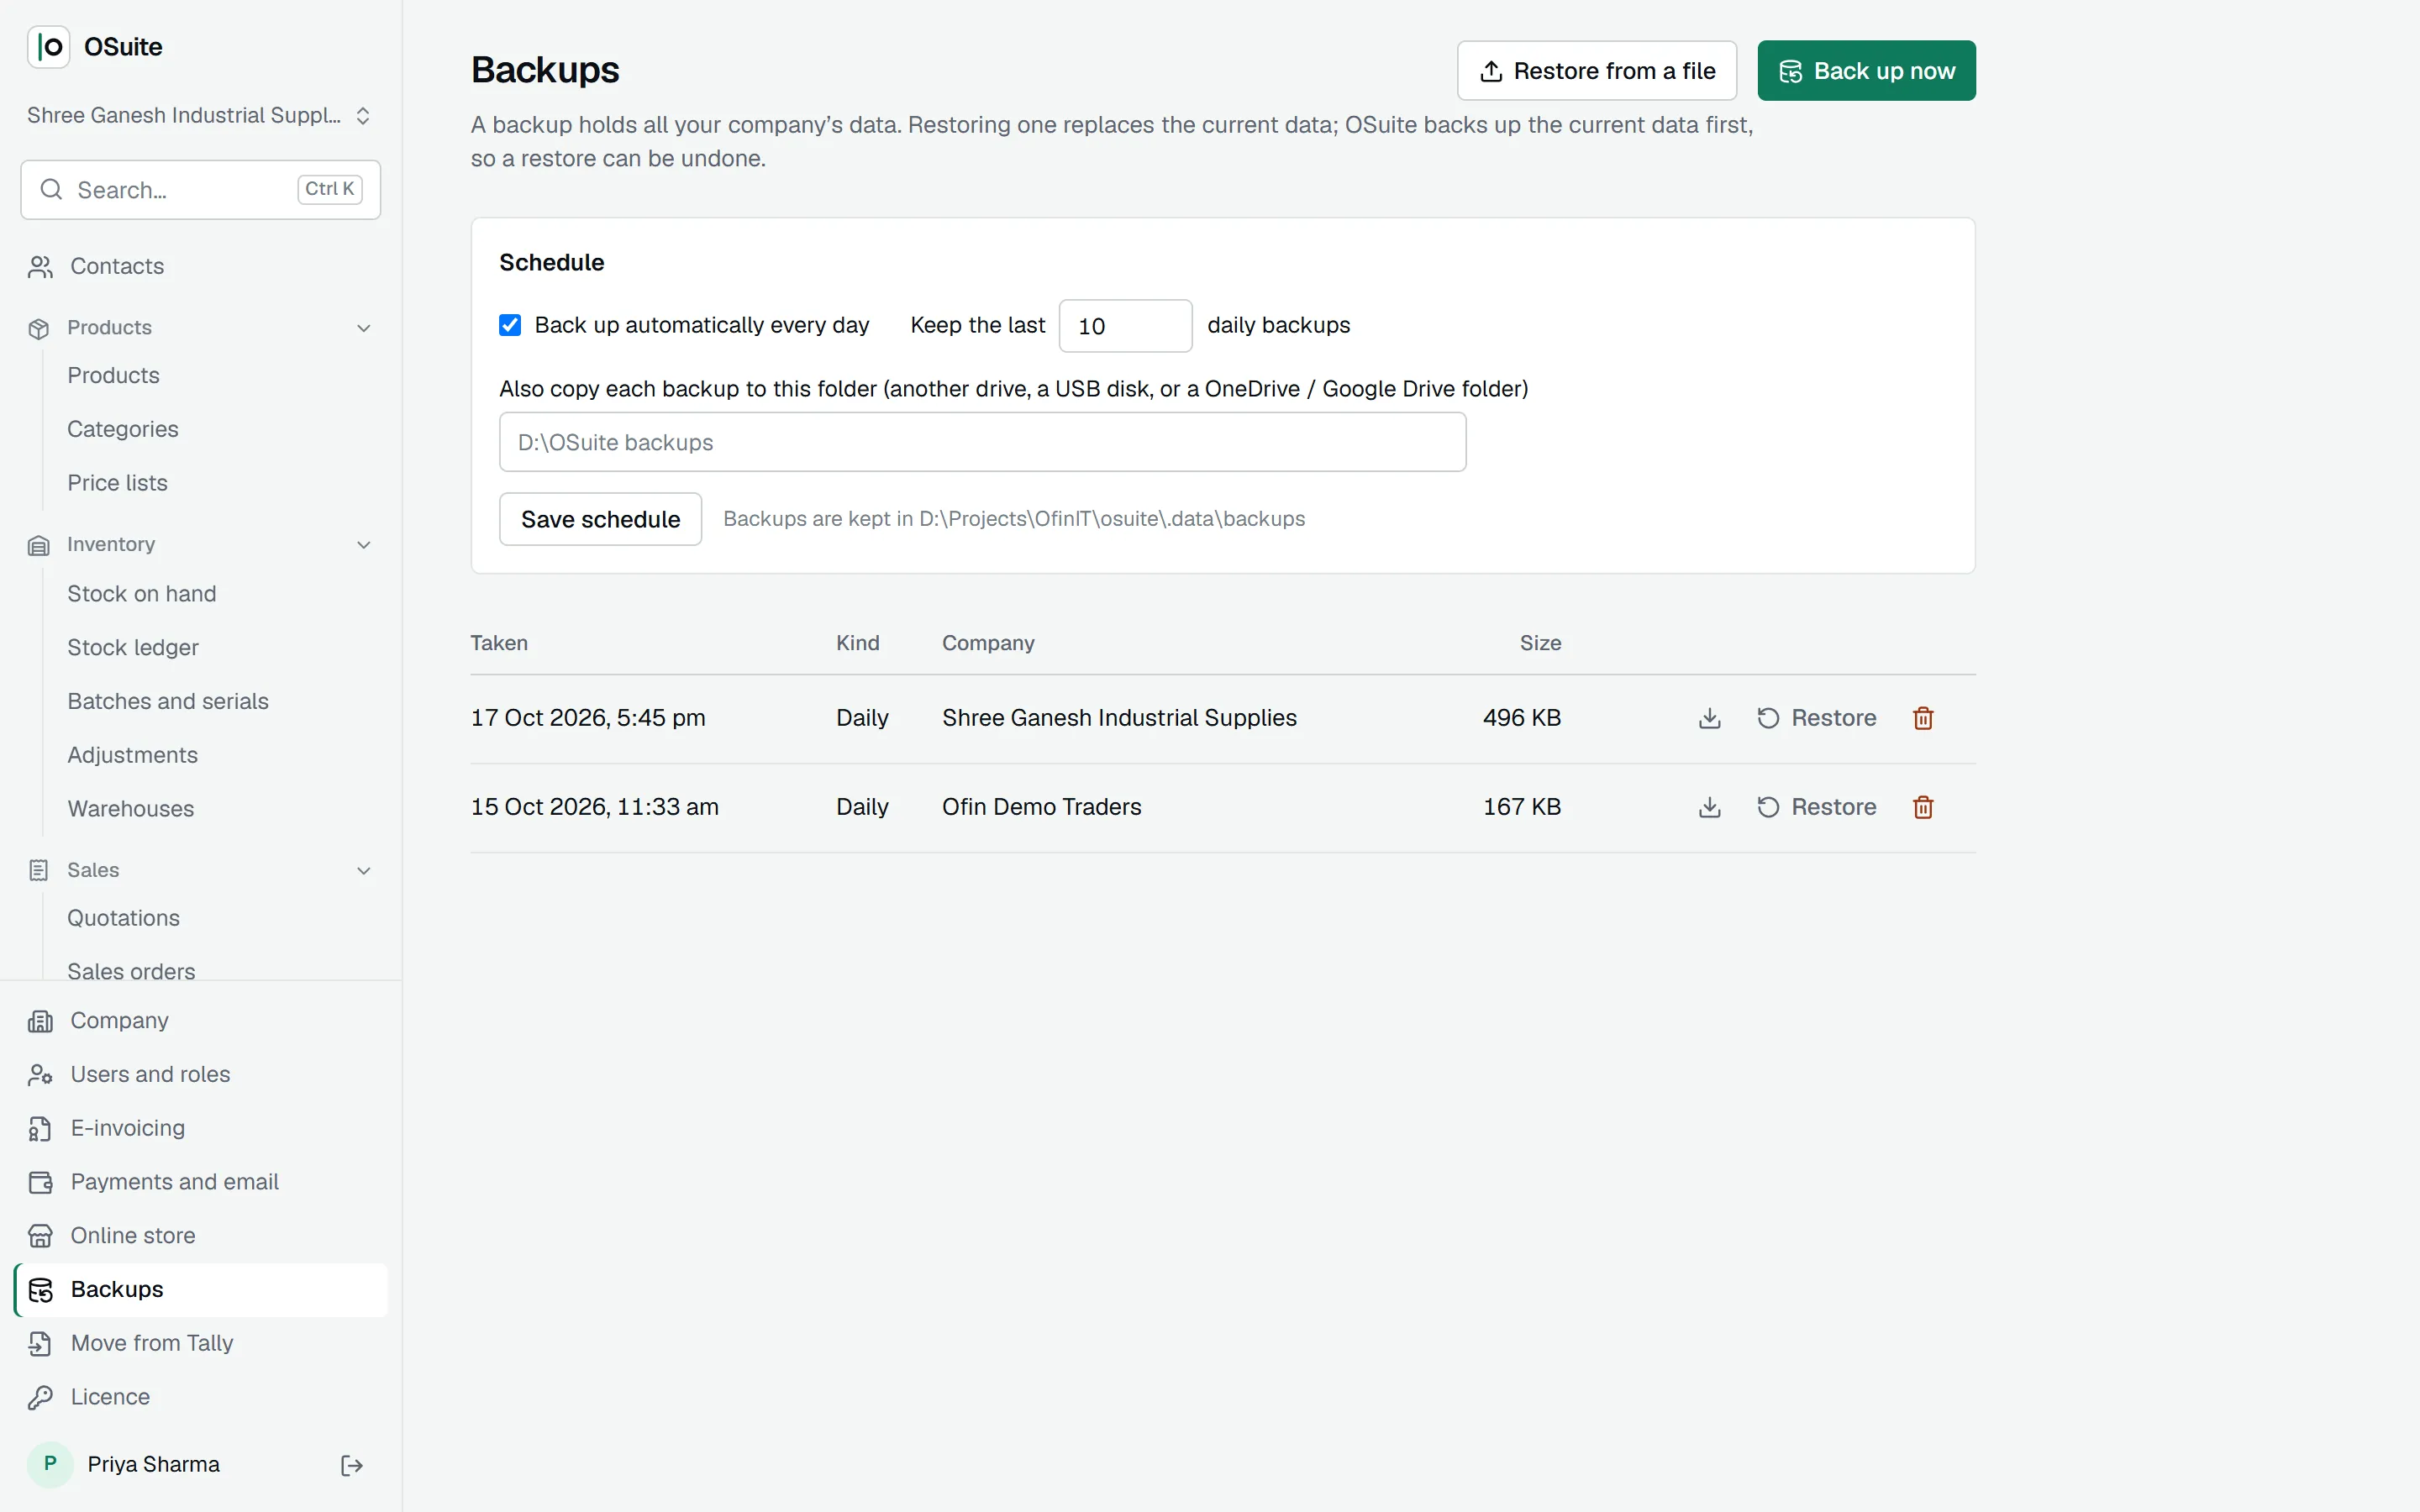Collapse the Sales section
This screenshot has height=1512, width=2420.
(x=200, y=871)
